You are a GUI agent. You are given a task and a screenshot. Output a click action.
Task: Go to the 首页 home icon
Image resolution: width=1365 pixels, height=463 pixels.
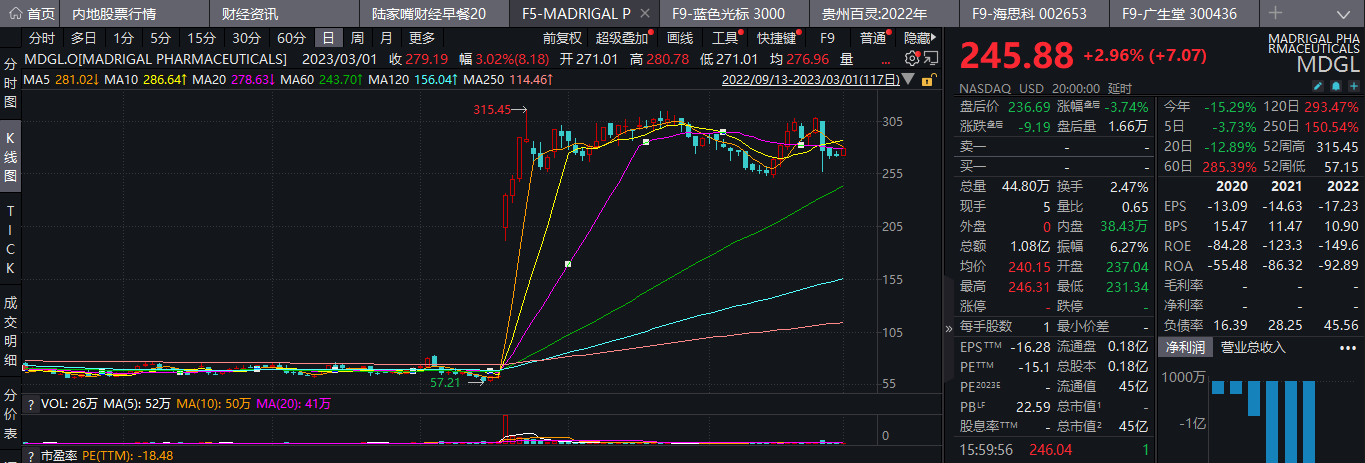(14, 14)
